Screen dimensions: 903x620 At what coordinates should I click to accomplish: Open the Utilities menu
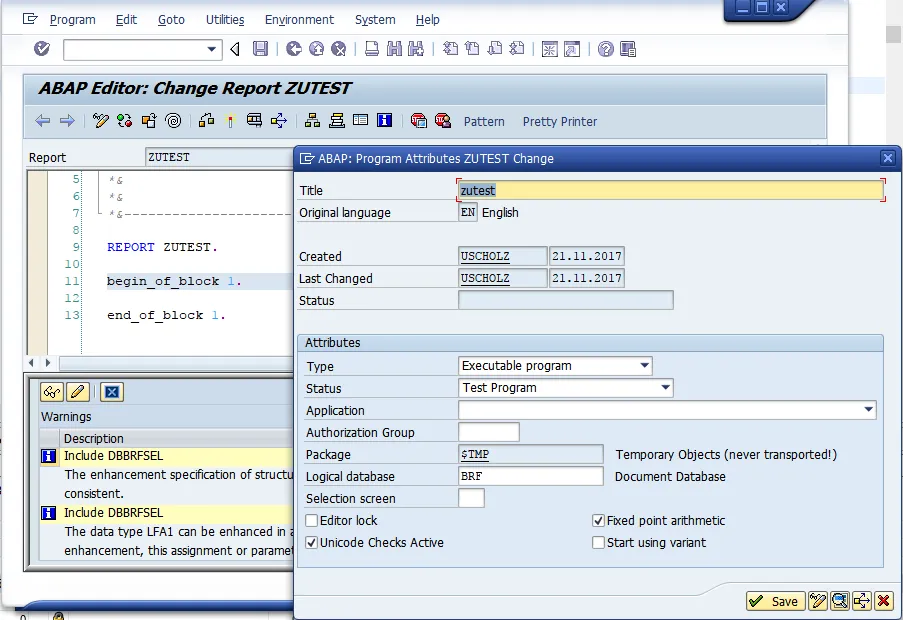pos(225,20)
